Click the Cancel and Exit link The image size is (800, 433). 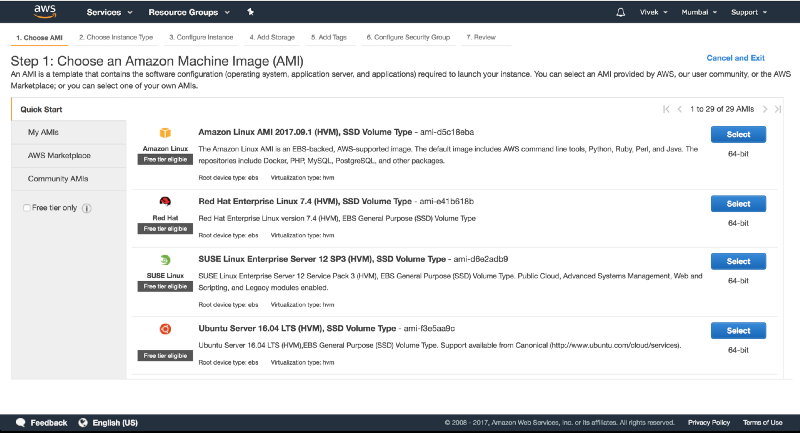click(x=735, y=58)
